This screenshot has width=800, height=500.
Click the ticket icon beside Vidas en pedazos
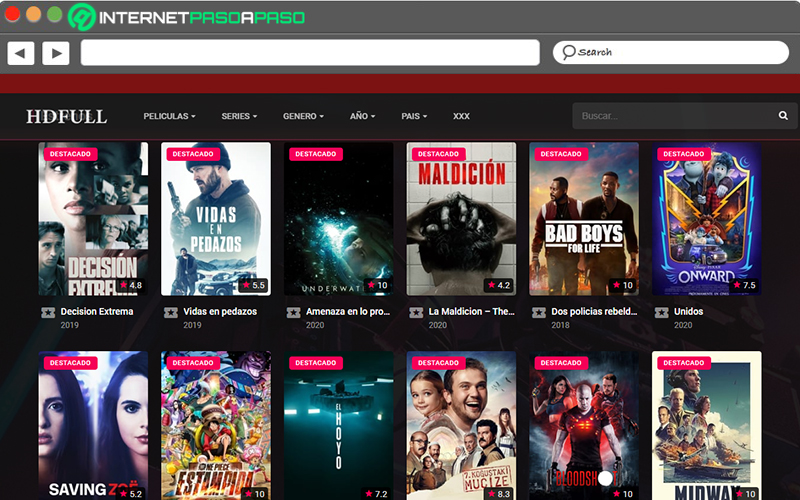click(x=170, y=312)
